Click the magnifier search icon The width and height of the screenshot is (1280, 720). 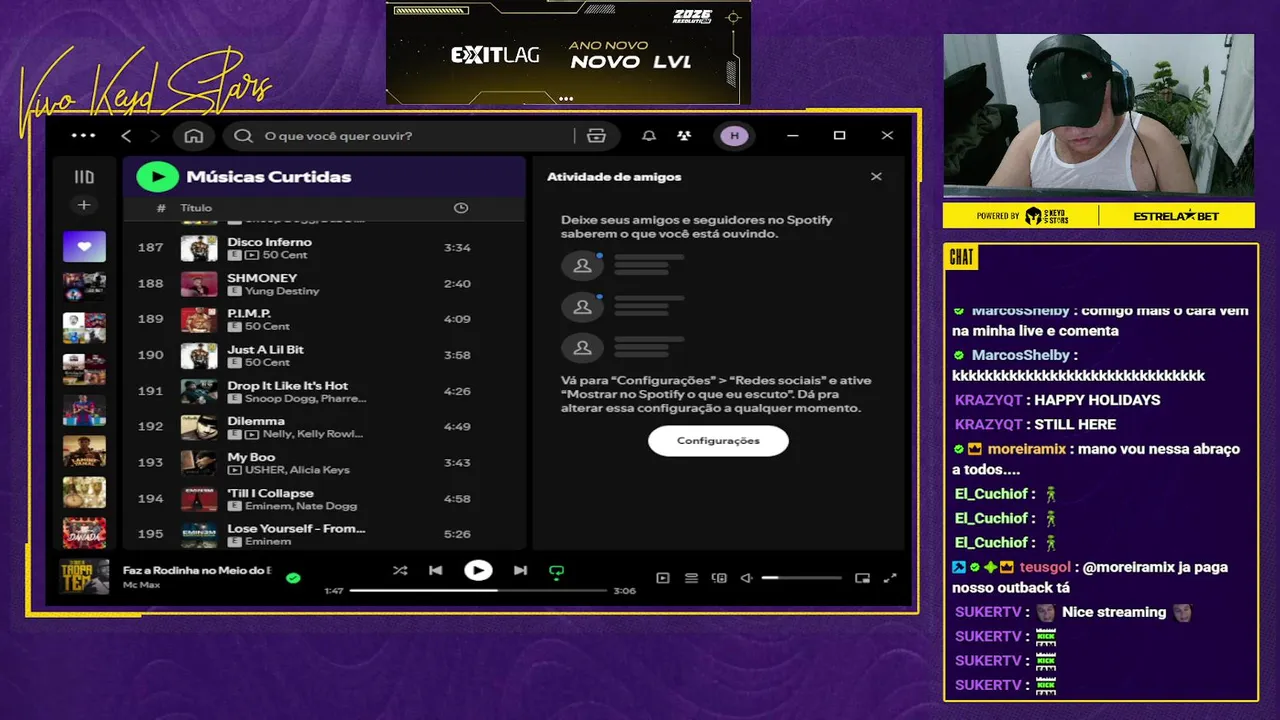243,136
